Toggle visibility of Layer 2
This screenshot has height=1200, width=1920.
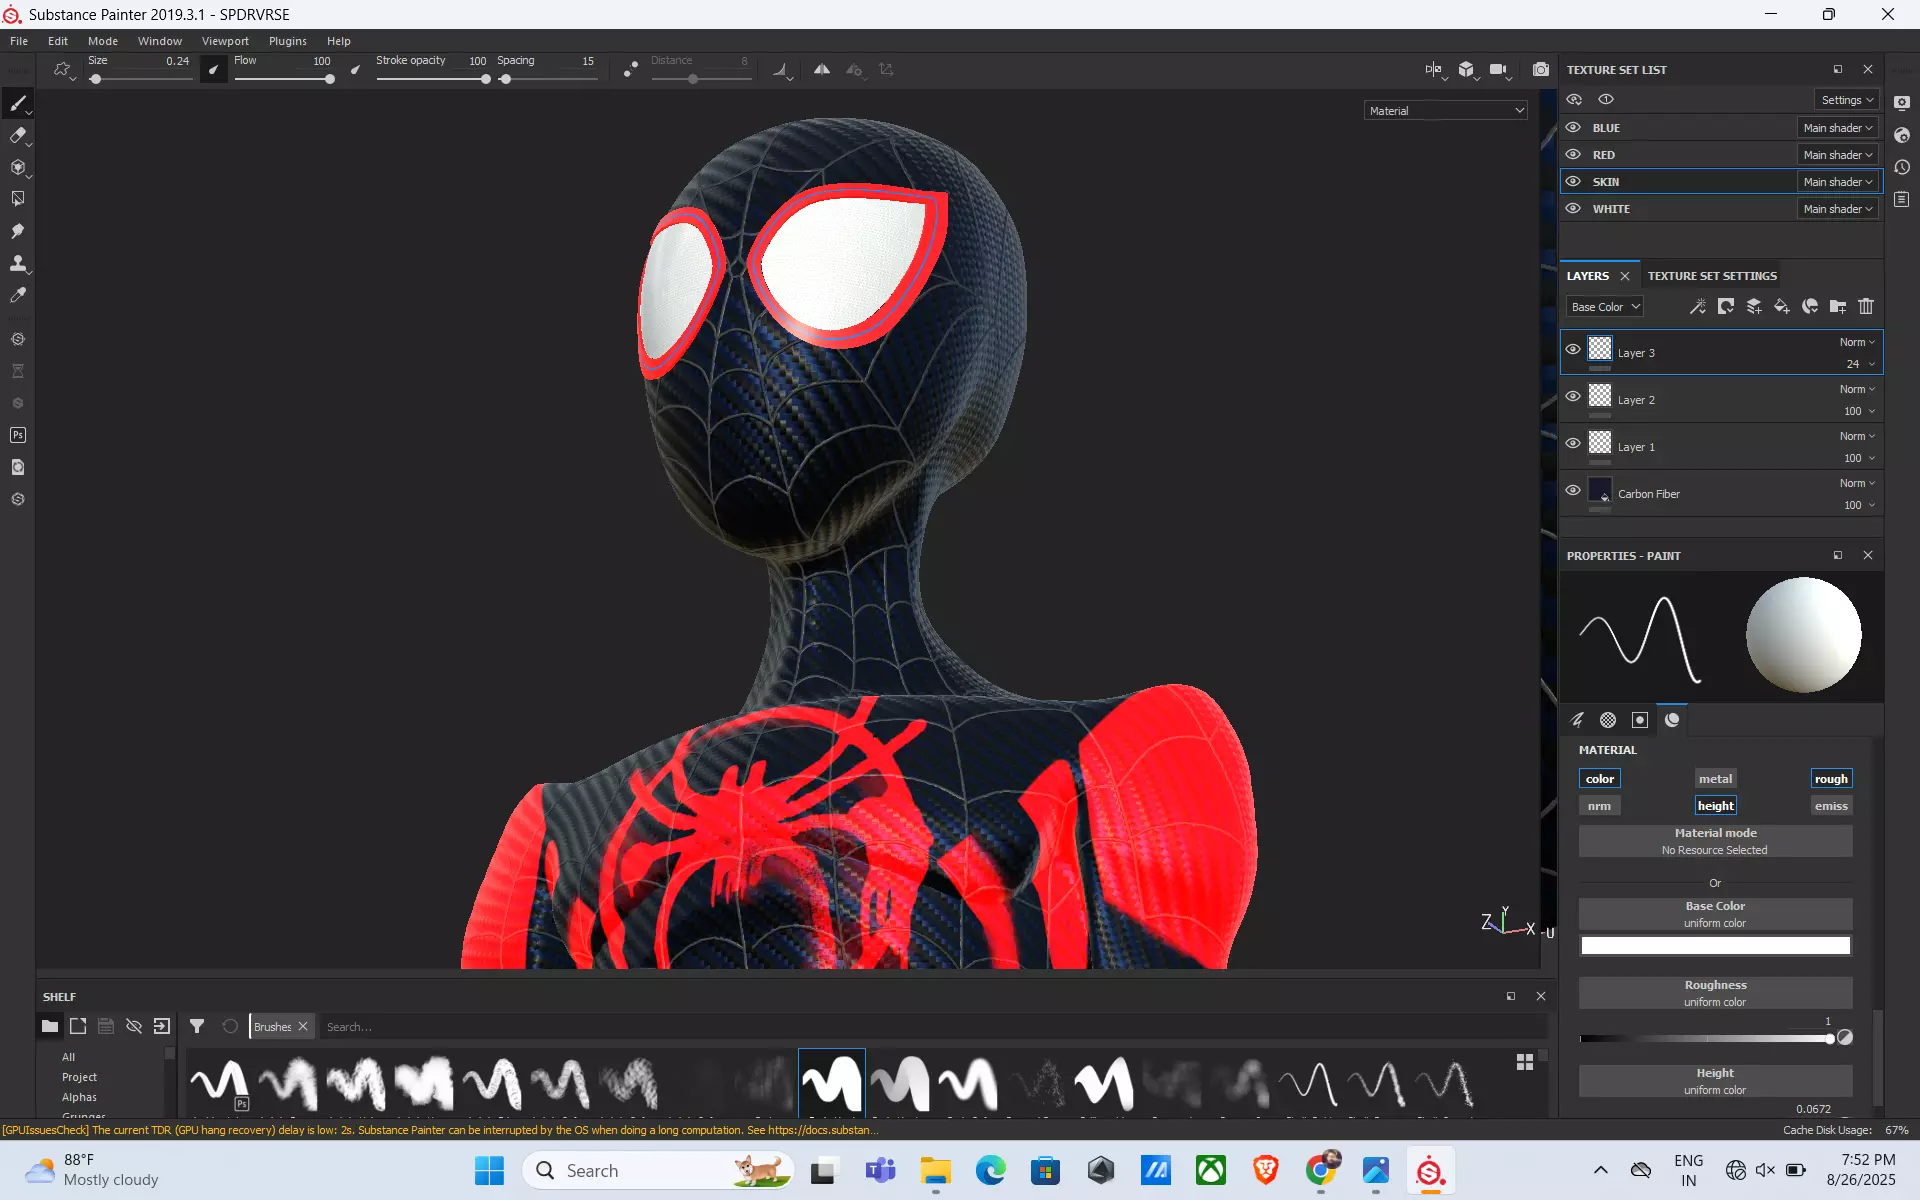pyautogui.click(x=1573, y=397)
